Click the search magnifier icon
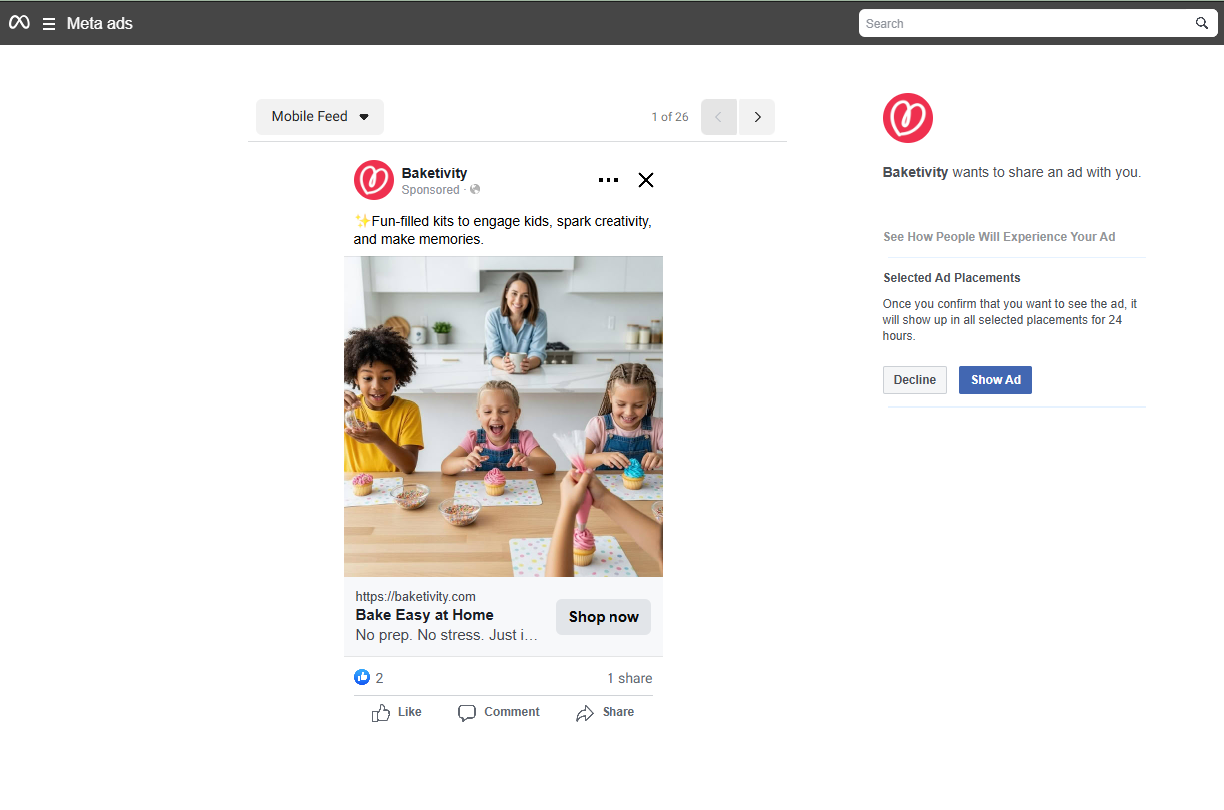The image size is (1224, 810). pyautogui.click(x=1202, y=23)
